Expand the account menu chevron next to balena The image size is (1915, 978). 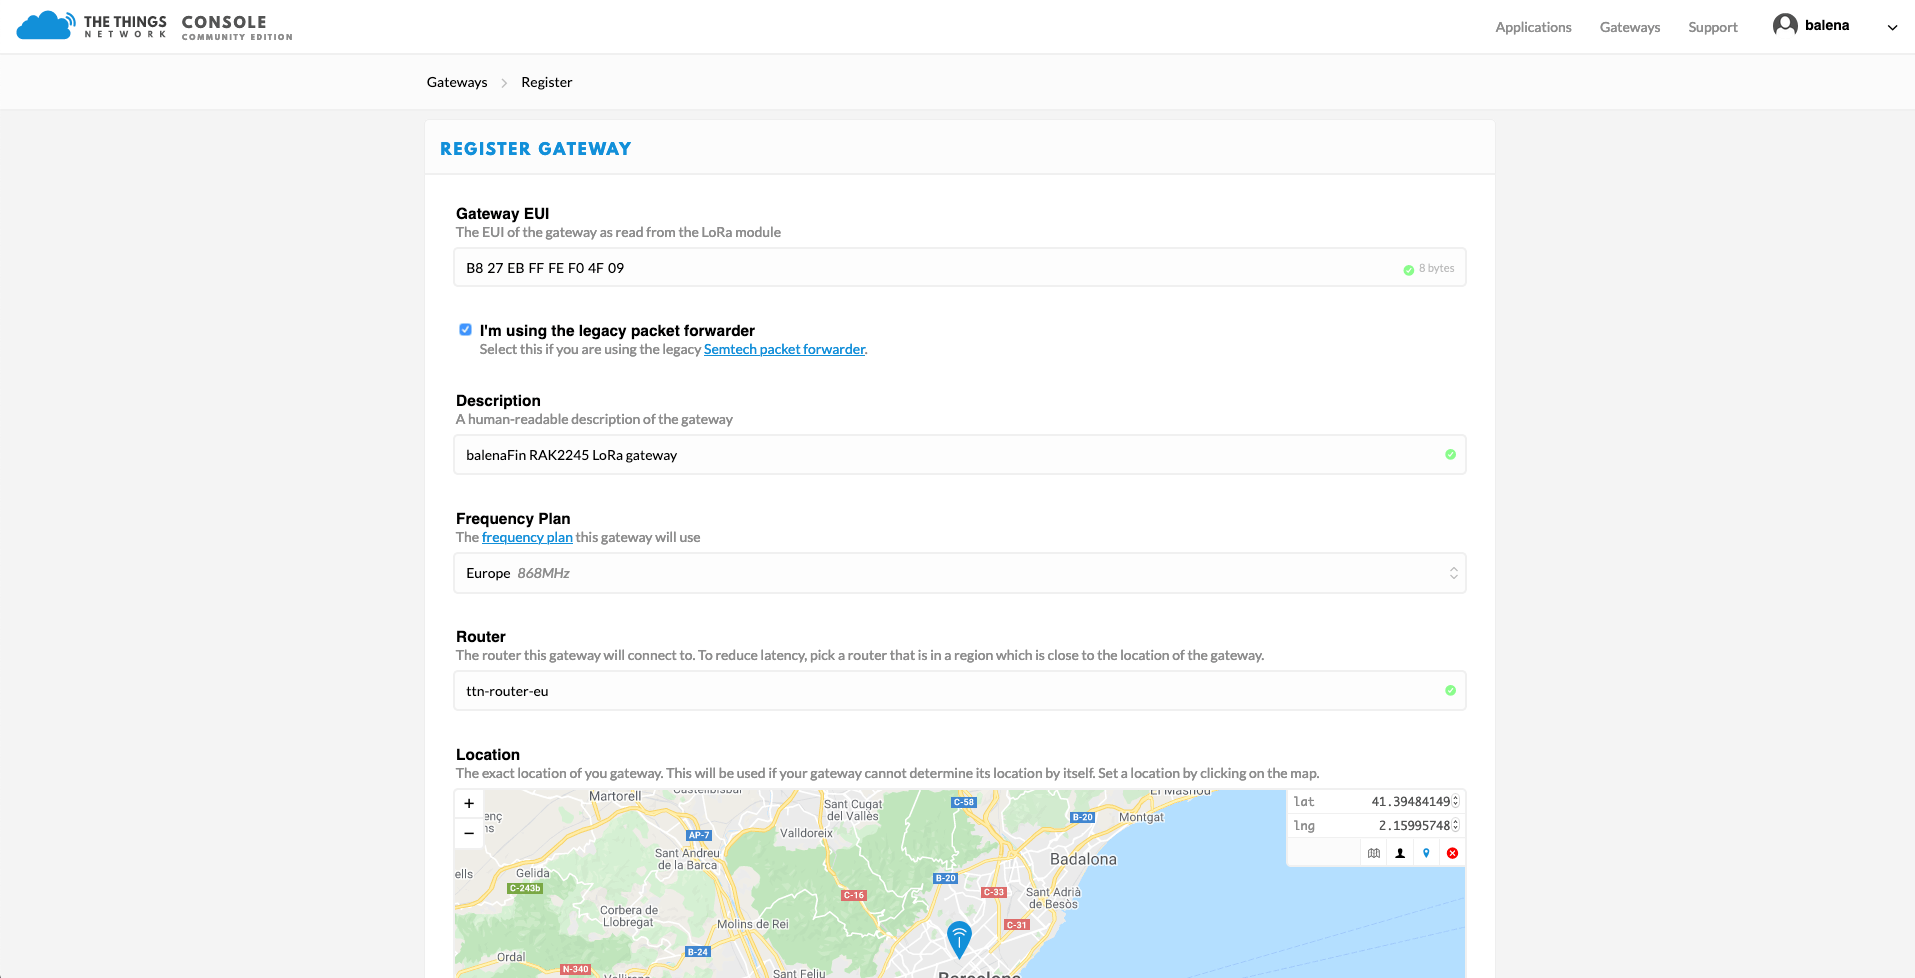(1891, 28)
